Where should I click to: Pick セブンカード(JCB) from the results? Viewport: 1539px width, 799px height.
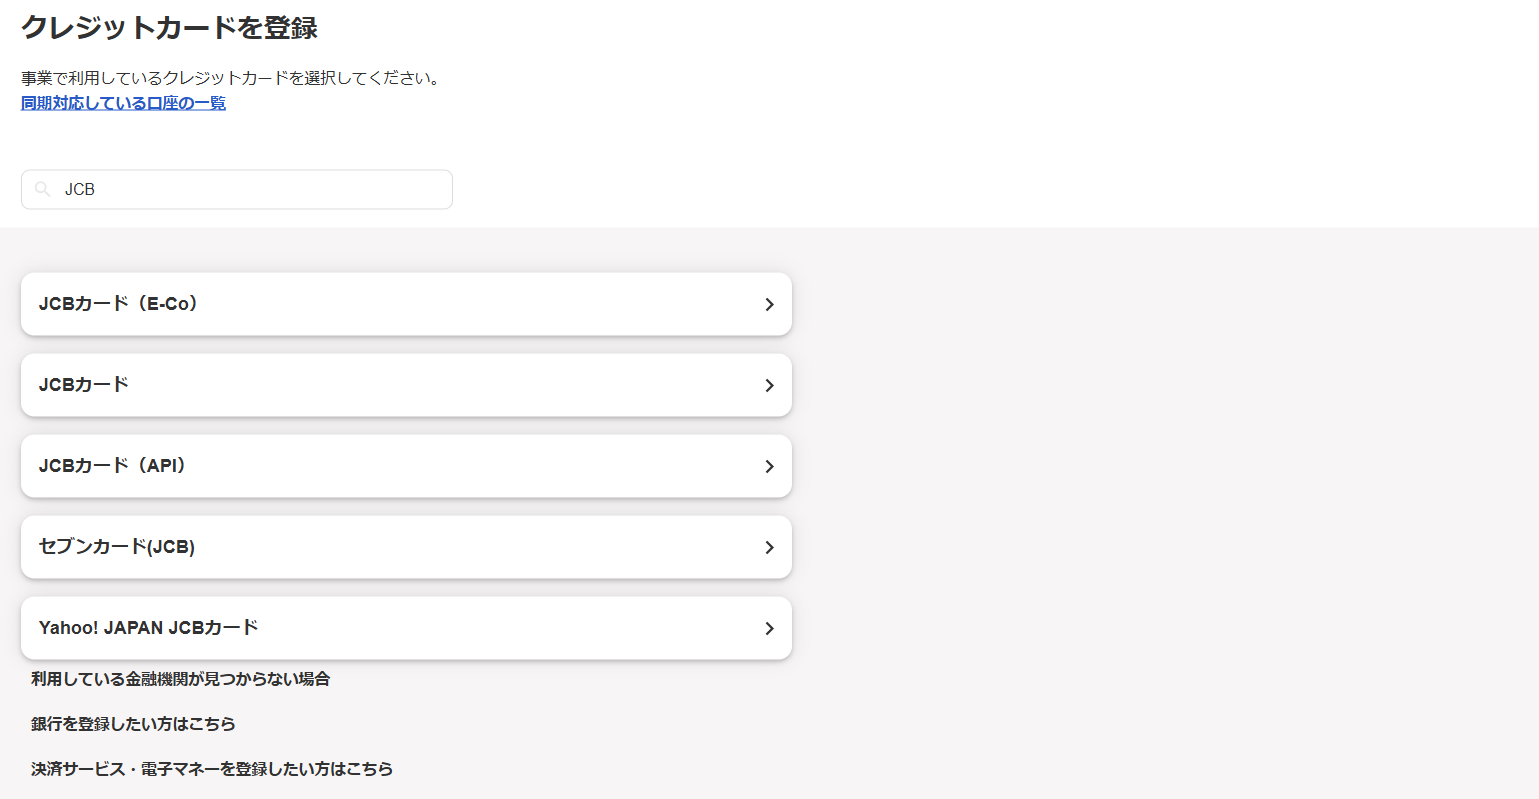click(x=116, y=547)
